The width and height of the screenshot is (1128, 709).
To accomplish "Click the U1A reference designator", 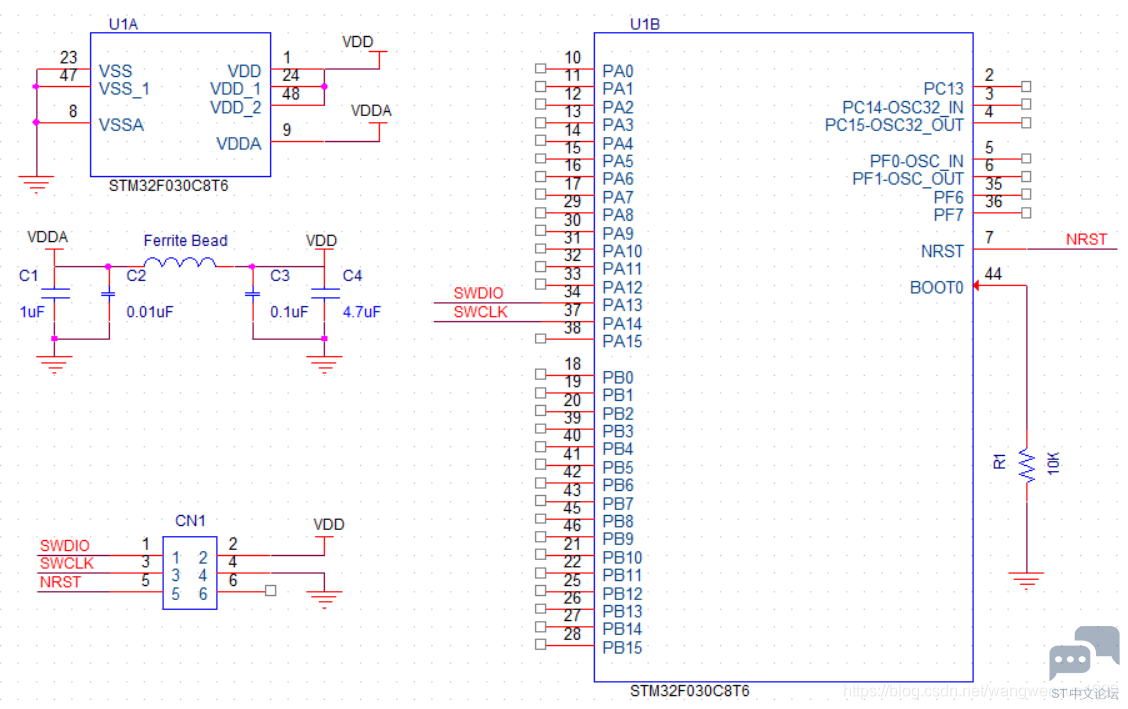I will click(123, 24).
